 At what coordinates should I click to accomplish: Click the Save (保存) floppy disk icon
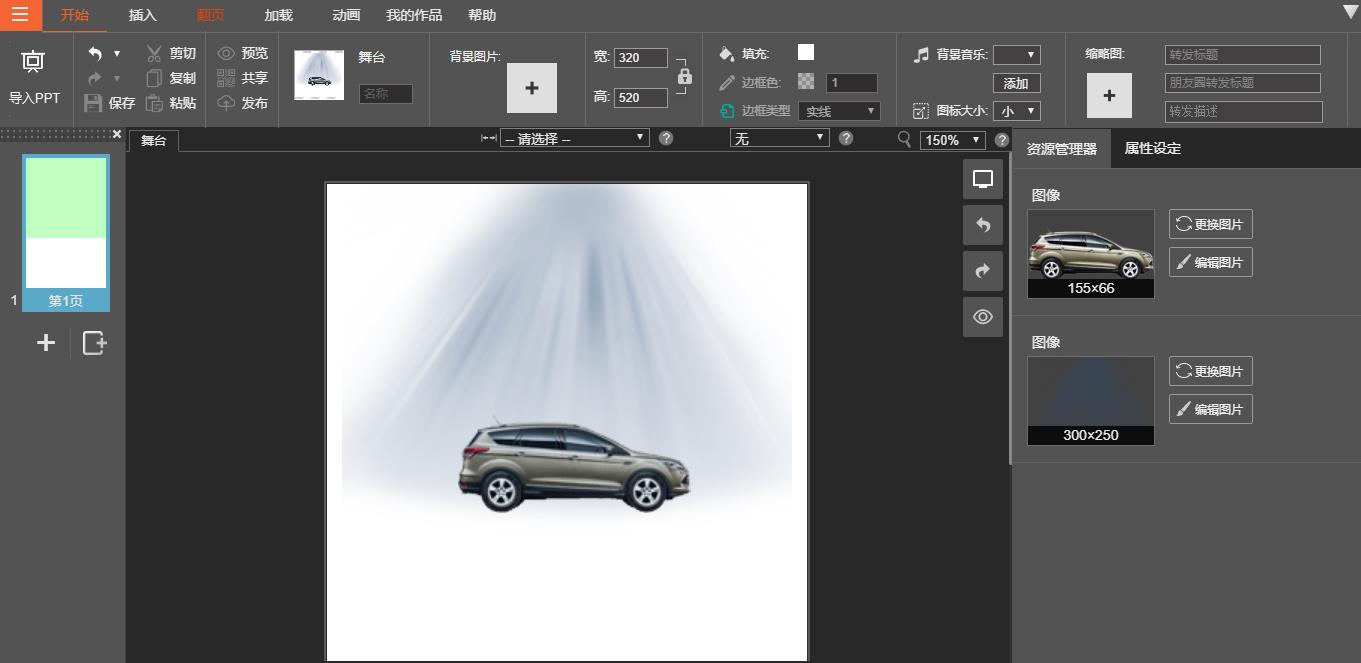(93, 103)
